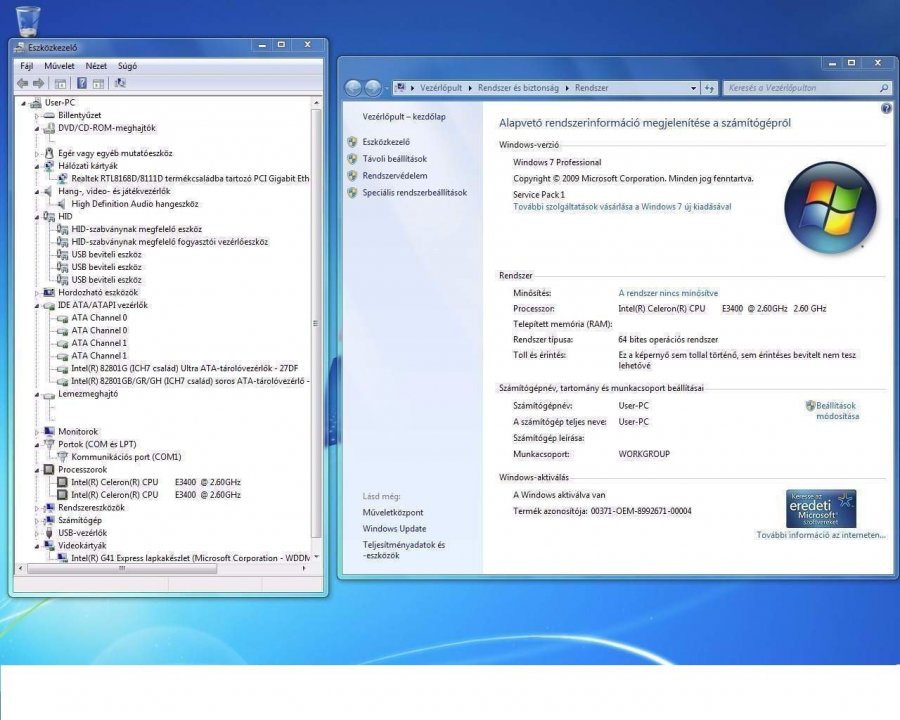Open Teljesítményadatok és -eszközök link
Viewport: 900px width, 720px height.
pos(404,550)
